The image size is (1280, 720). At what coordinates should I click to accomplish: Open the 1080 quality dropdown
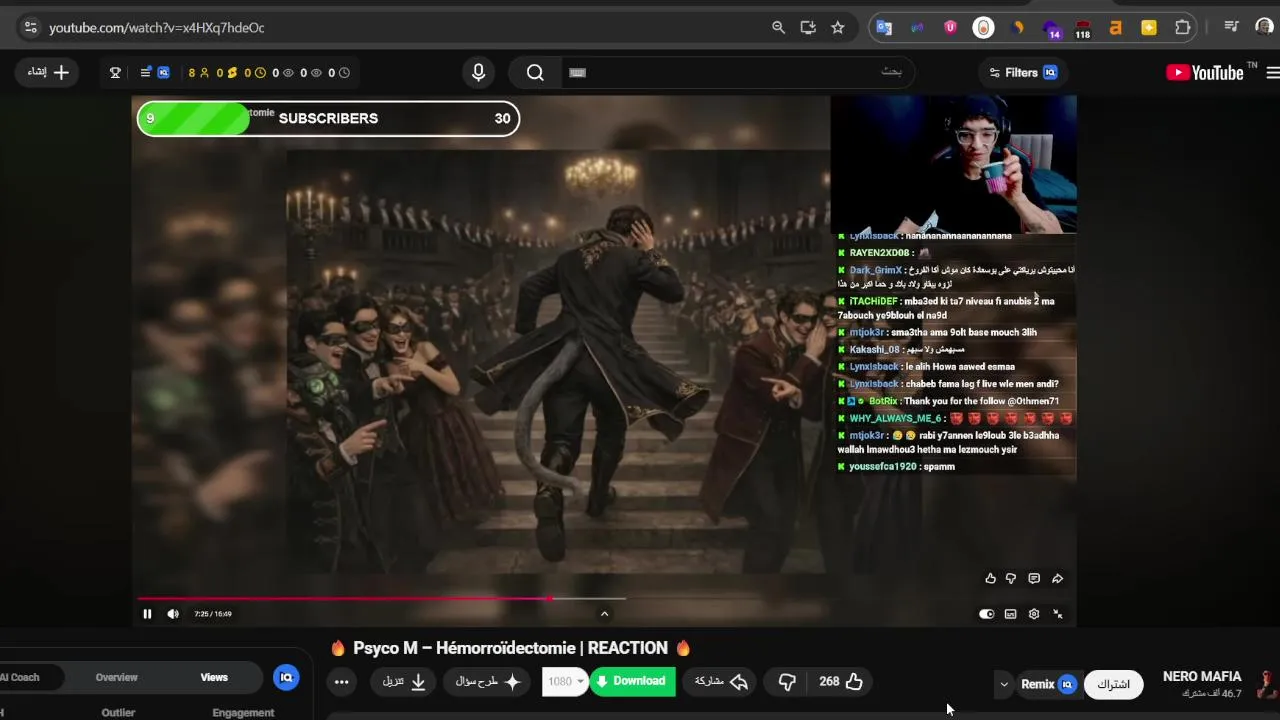(565, 682)
